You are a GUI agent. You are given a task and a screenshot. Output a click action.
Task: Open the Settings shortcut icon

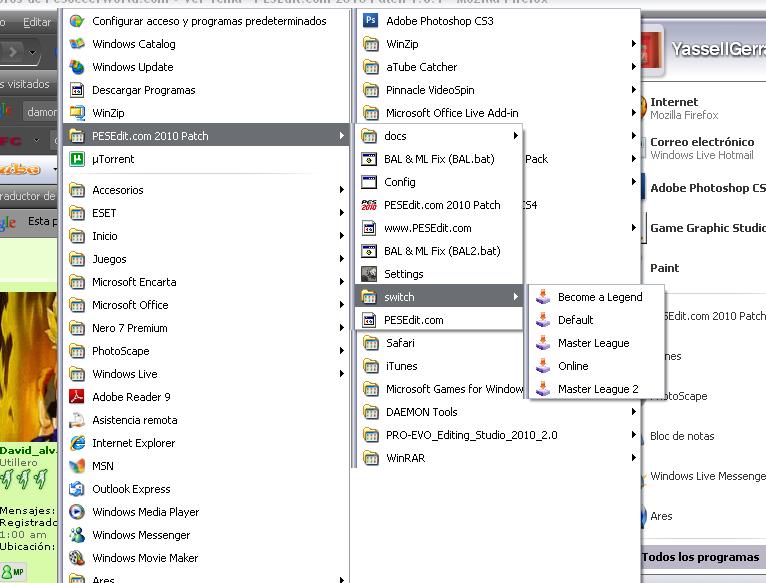(x=369, y=274)
